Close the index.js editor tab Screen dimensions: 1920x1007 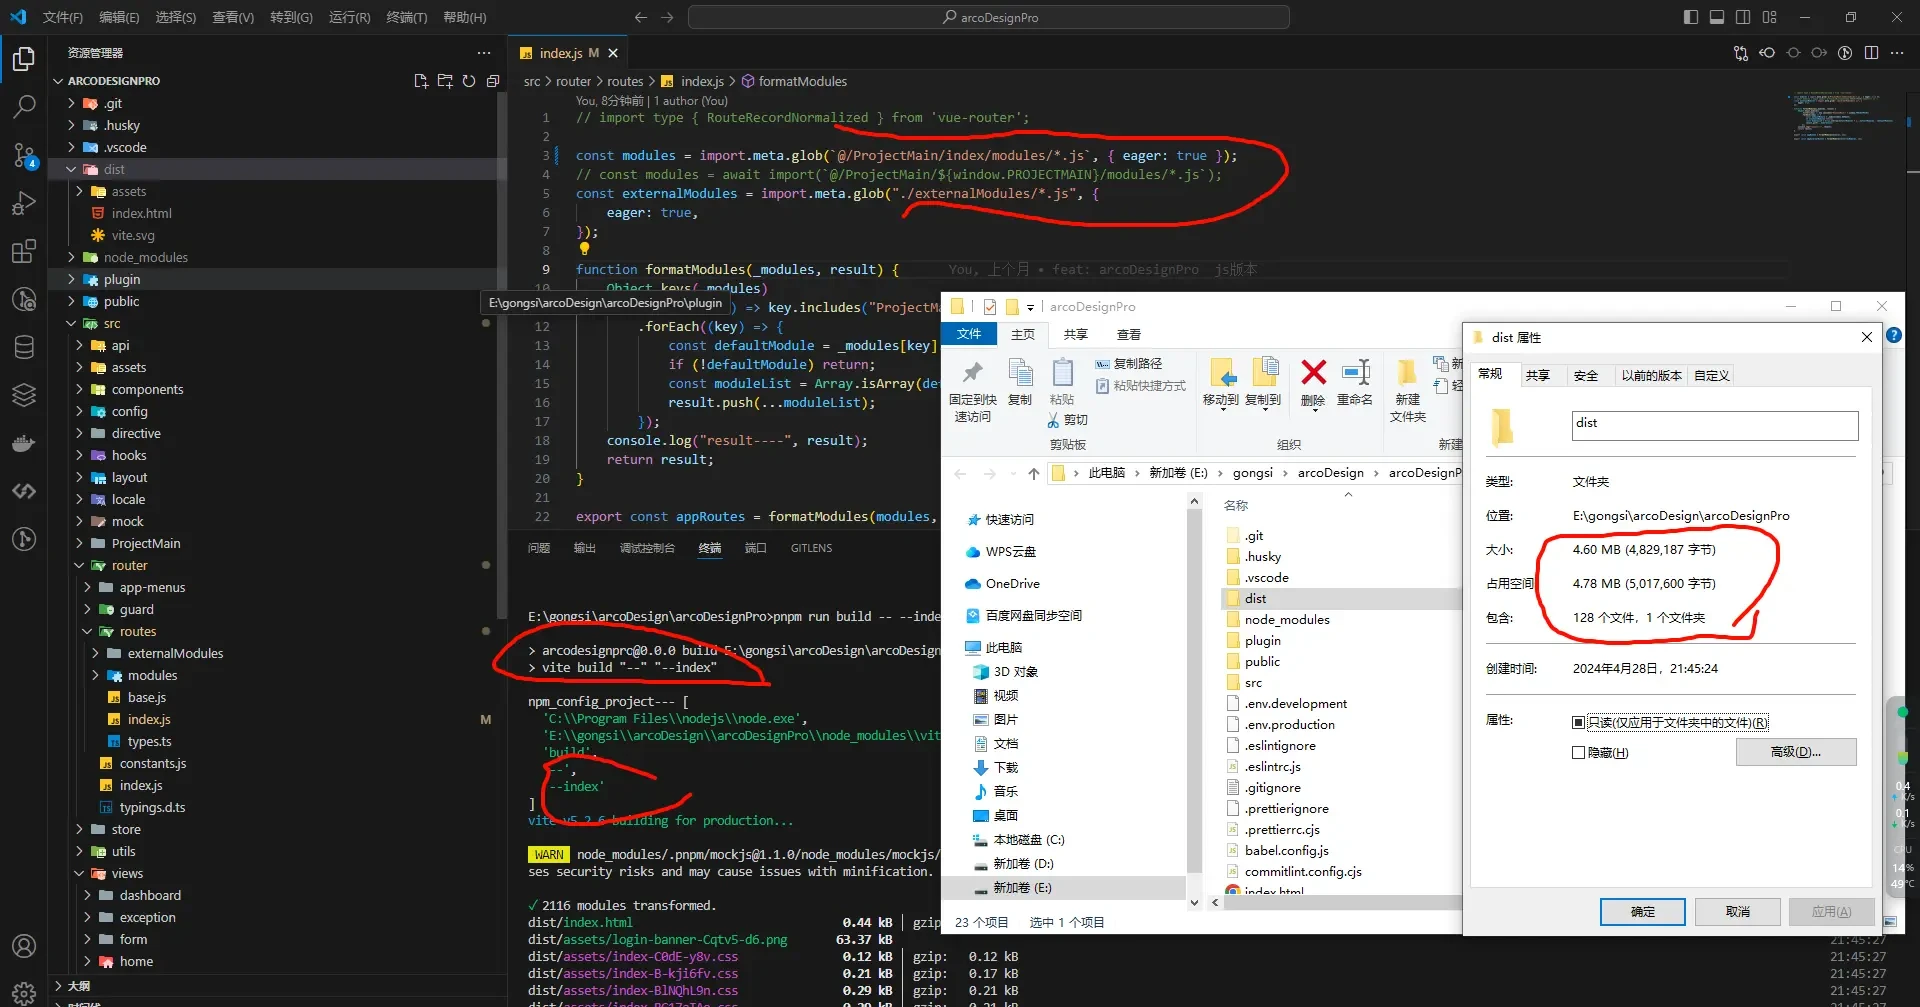tap(613, 53)
